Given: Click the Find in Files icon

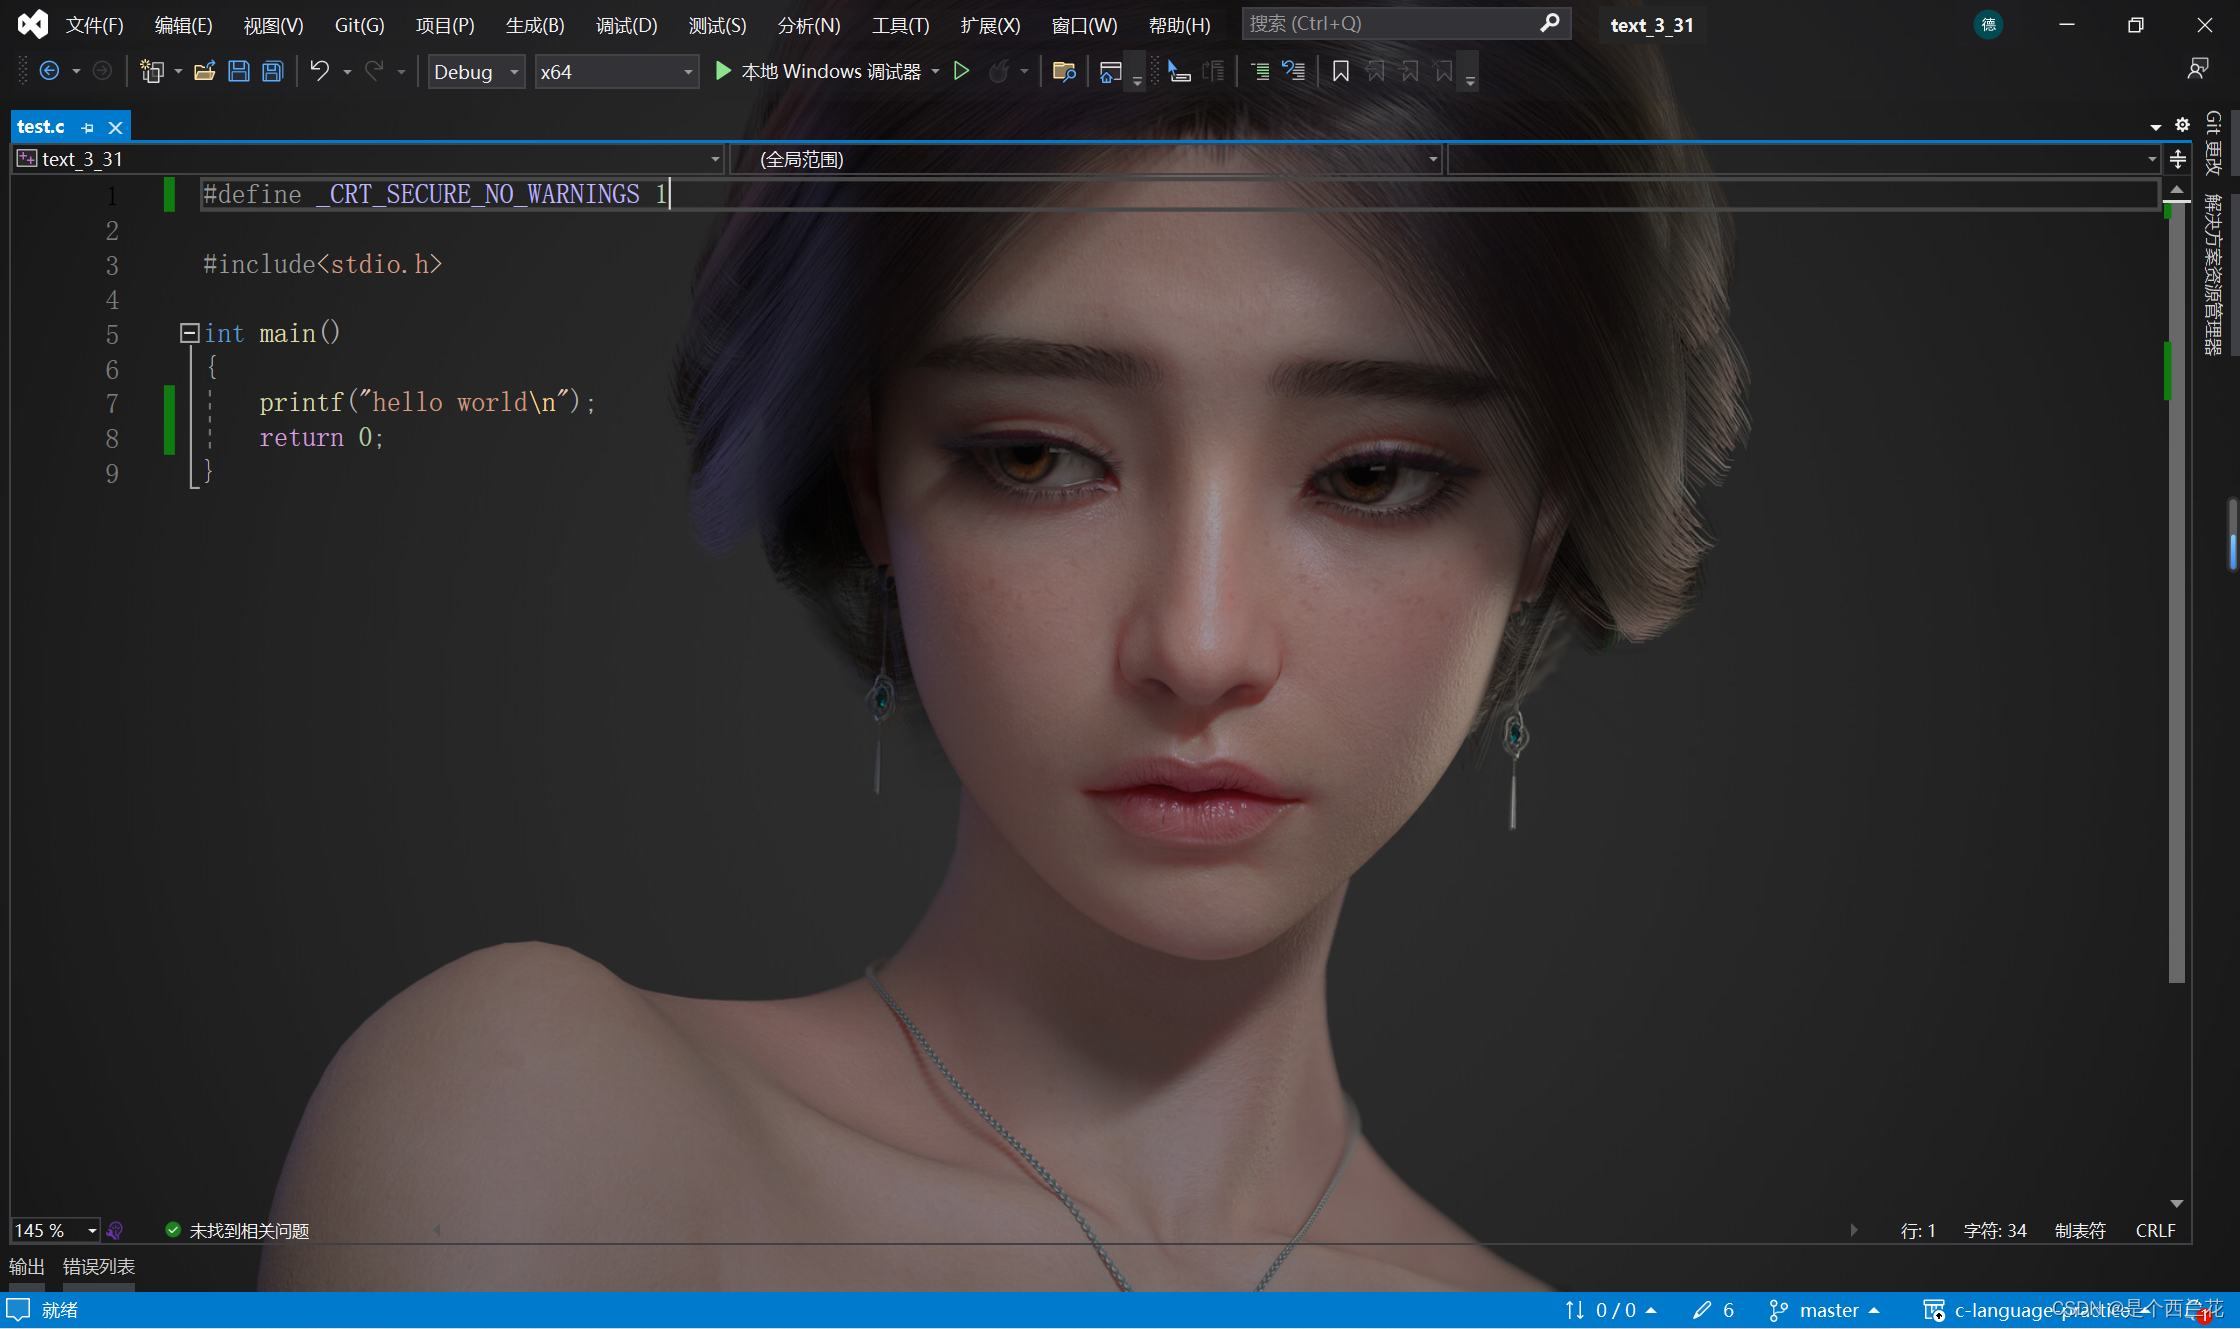Looking at the screenshot, I should 1063,71.
